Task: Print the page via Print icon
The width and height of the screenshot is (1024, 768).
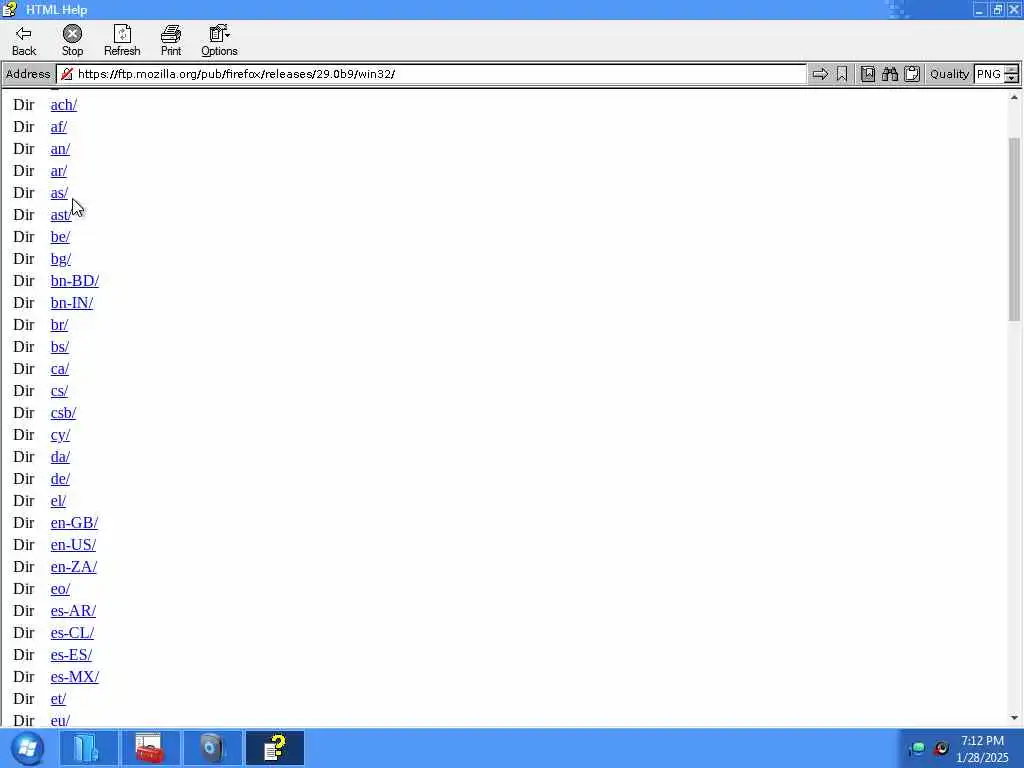Action: [x=171, y=40]
